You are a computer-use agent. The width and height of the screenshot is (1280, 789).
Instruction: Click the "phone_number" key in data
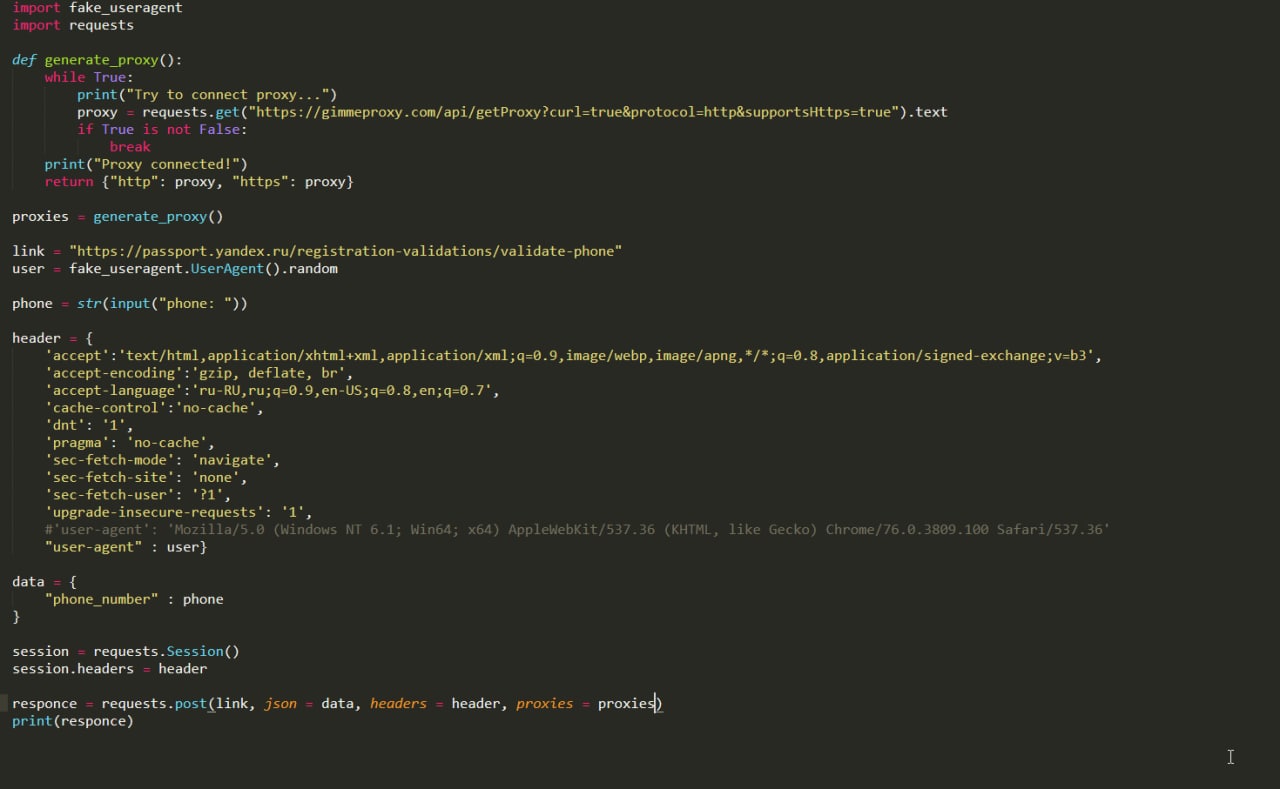[x=101, y=599]
